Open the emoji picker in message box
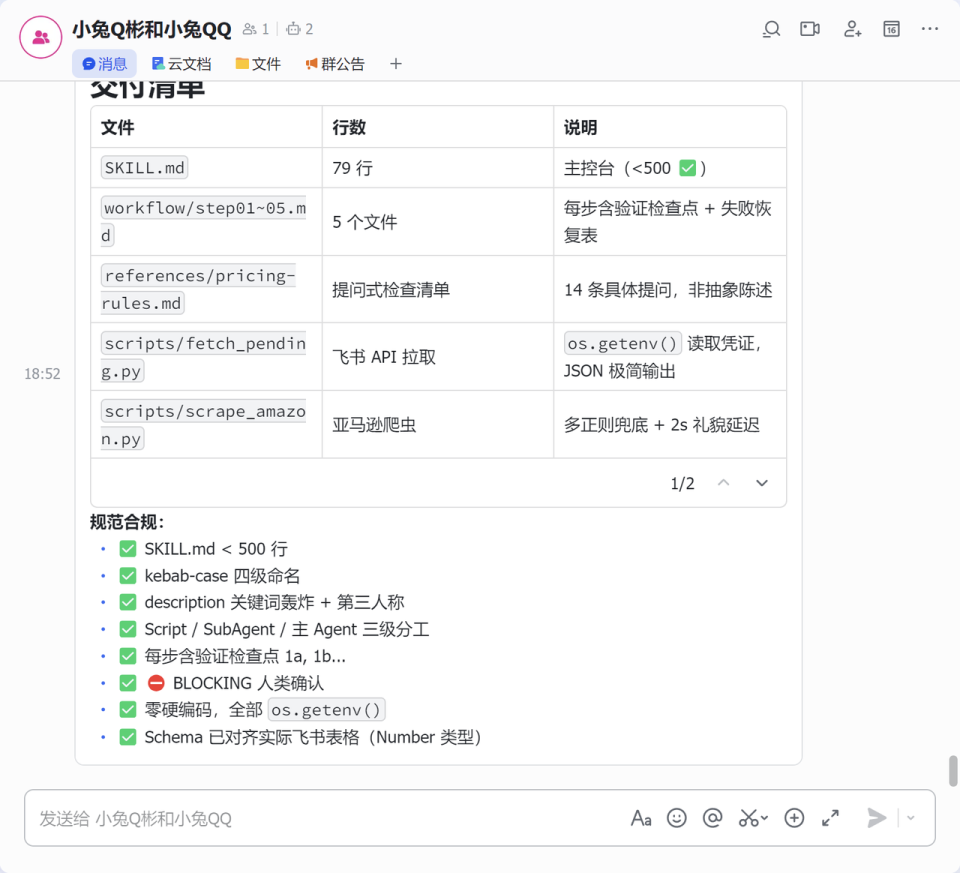 coord(677,818)
